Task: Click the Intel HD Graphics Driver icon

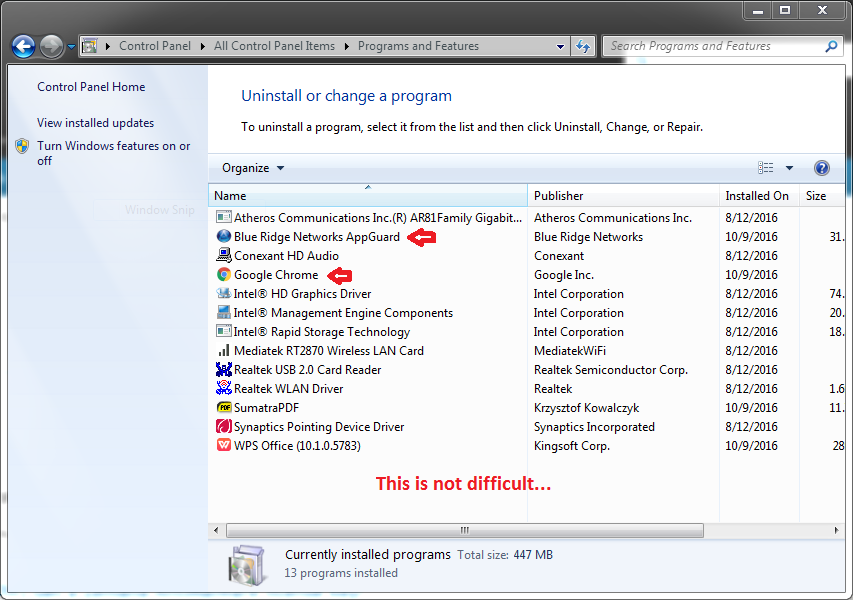Action: coord(224,293)
